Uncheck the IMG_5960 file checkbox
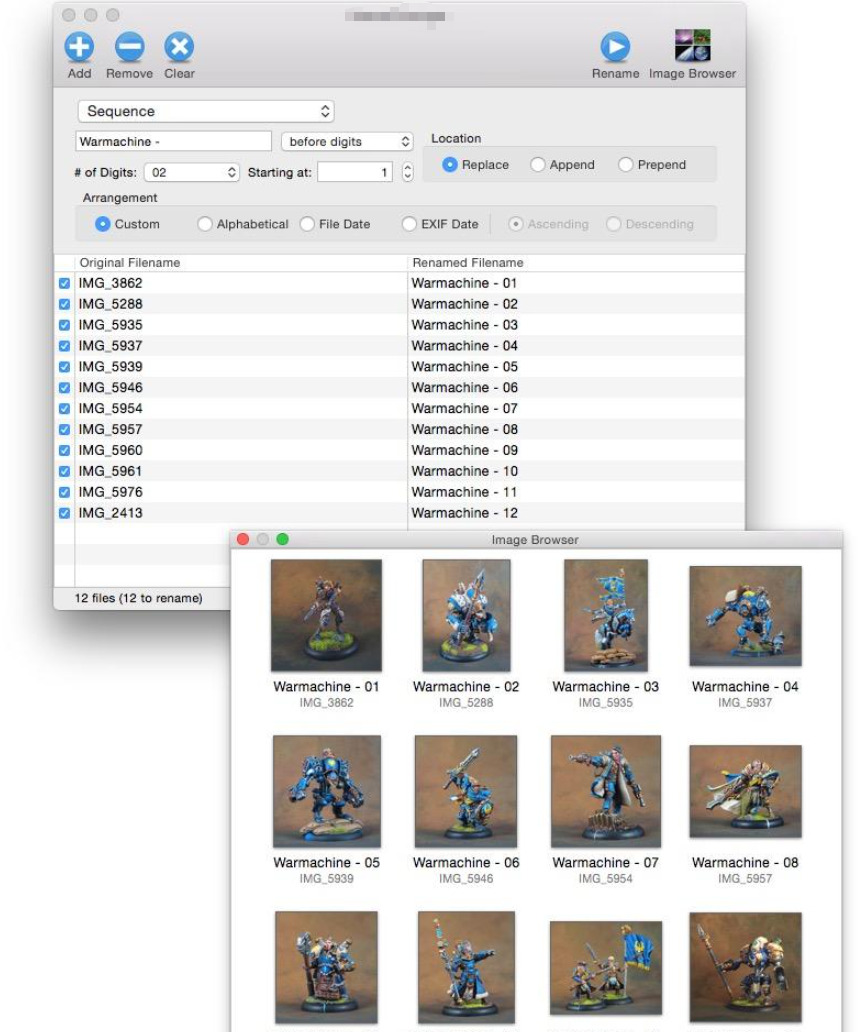The height and width of the screenshot is (1032, 866). pos(64,451)
